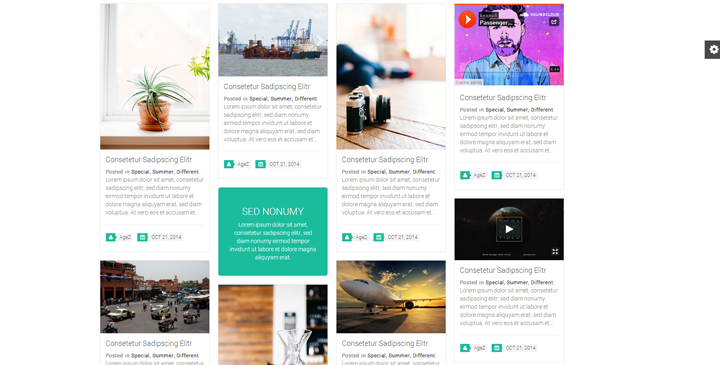720x365 pixels.
Task: Open post title below the street market photo
Action: tap(148, 343)
